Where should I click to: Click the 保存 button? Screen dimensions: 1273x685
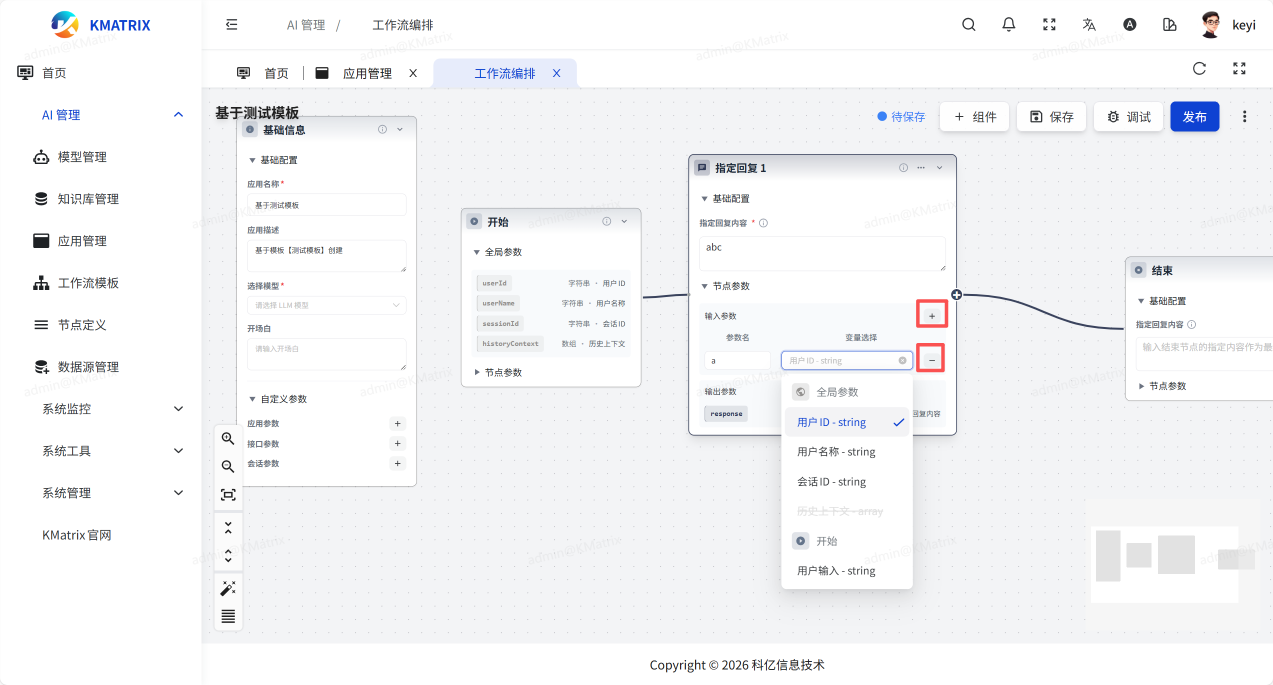1051,117
